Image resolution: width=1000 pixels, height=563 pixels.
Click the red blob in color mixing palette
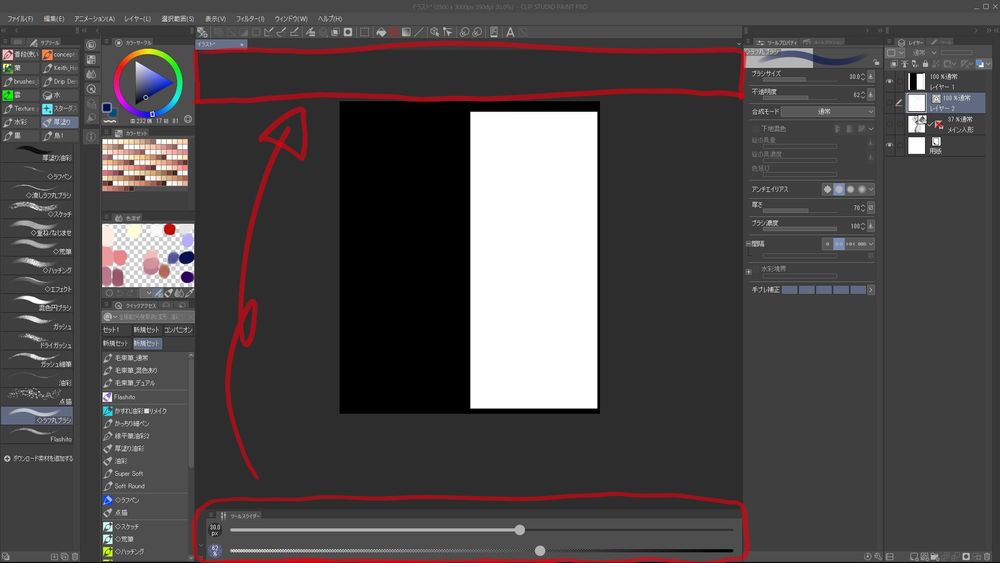click(169, 230)
